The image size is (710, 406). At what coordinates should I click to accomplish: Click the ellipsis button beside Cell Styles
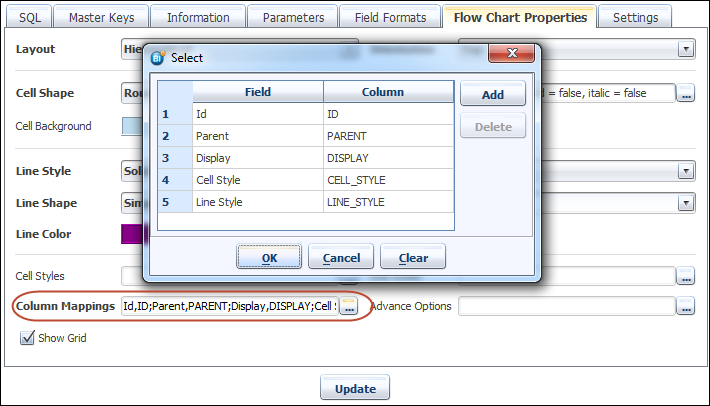tap(685, 276)
